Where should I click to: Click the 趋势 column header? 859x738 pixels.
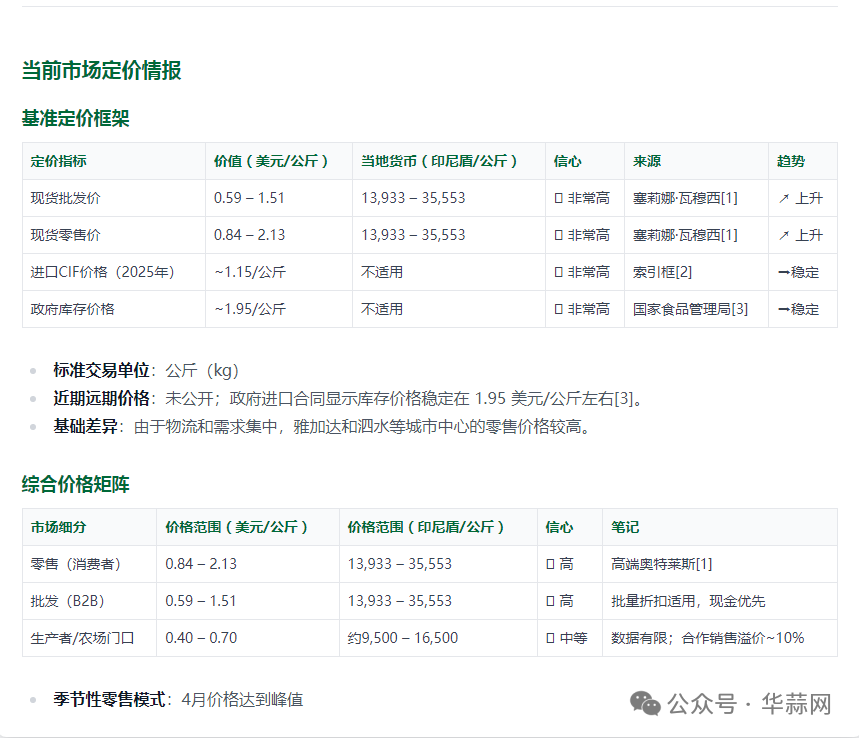pyautogui.click(x=791, y=161)
